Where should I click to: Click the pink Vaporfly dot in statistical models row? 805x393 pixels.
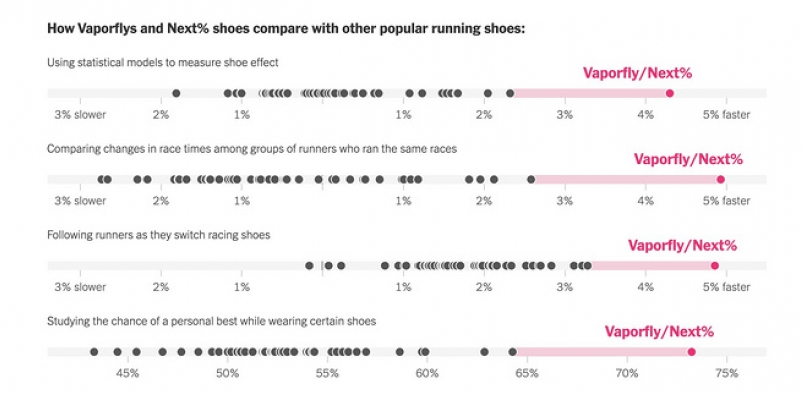669,93
